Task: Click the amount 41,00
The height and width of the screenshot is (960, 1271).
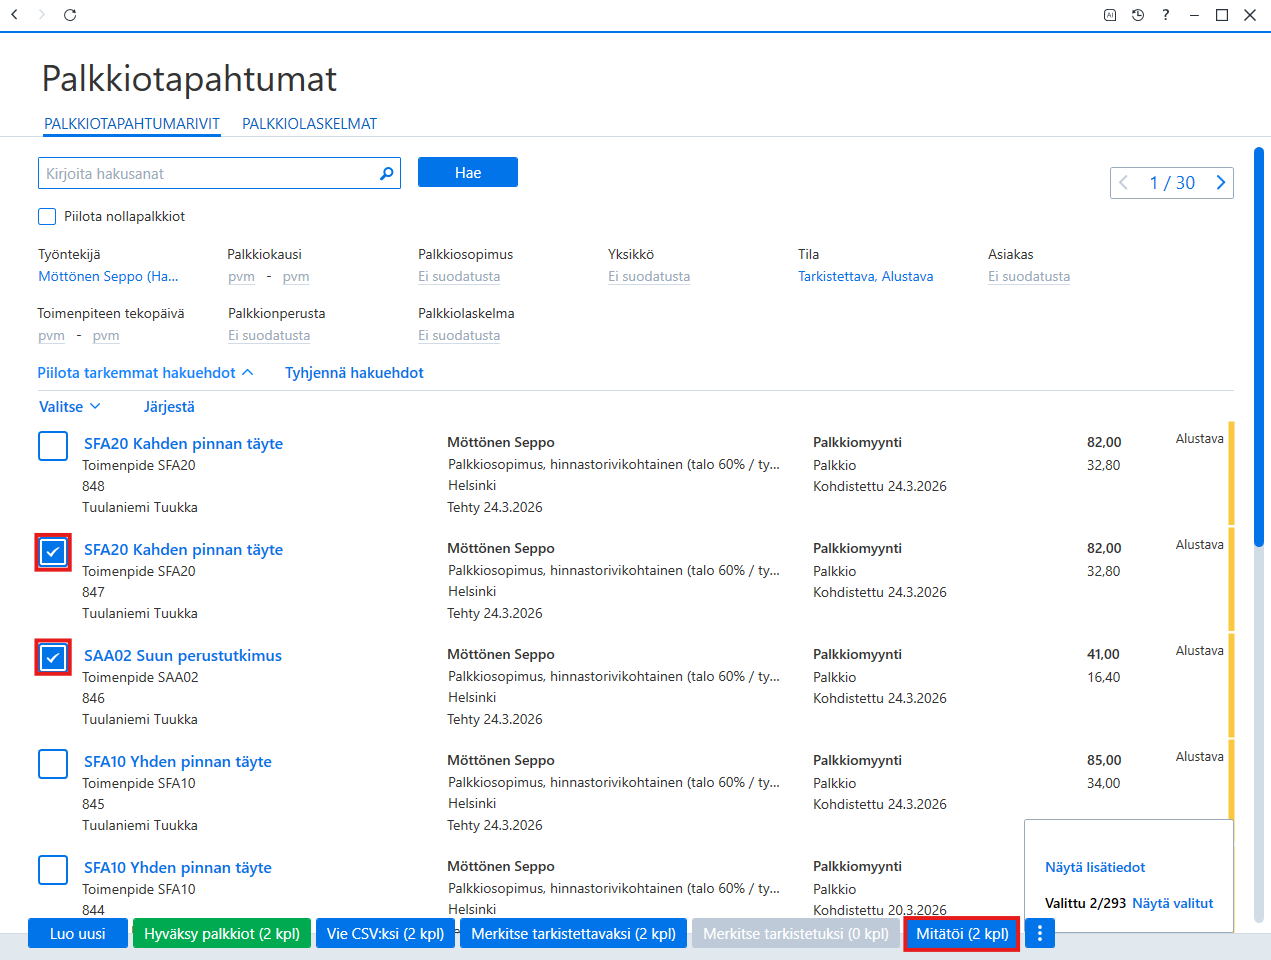Action: click(x=1104, y=654)
